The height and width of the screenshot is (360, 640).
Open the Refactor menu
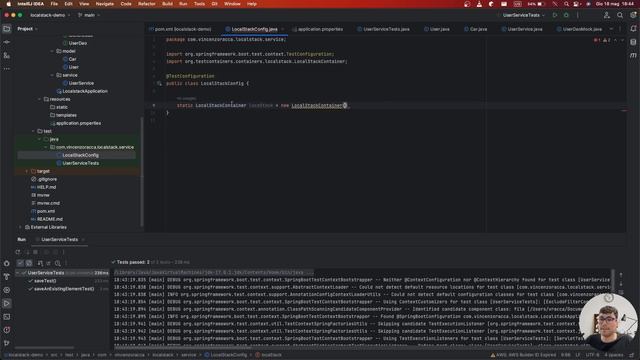(x=147, y=4)
